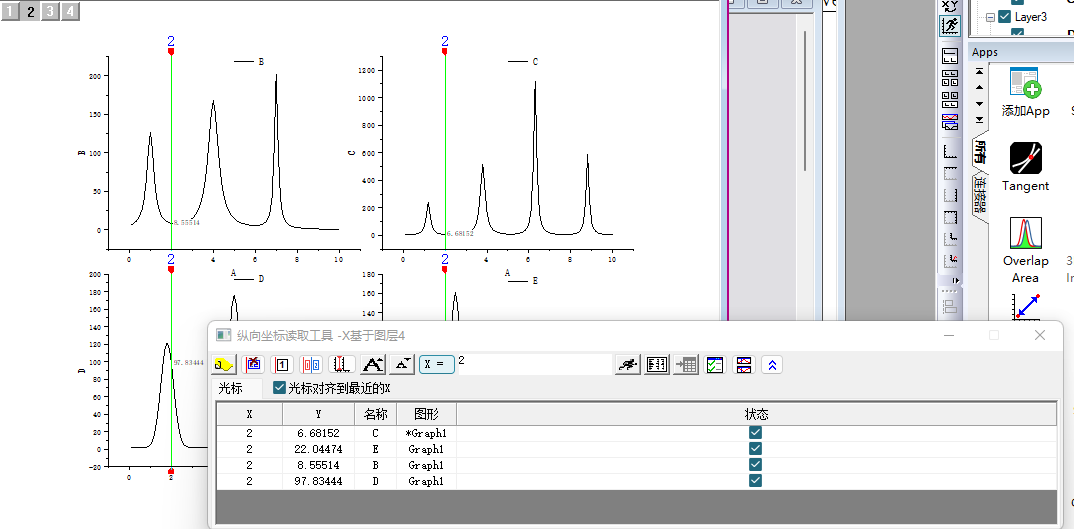Uncheck the status checkbox for row C
This screenshot has width=1074, height=529.
pos(756,433)
